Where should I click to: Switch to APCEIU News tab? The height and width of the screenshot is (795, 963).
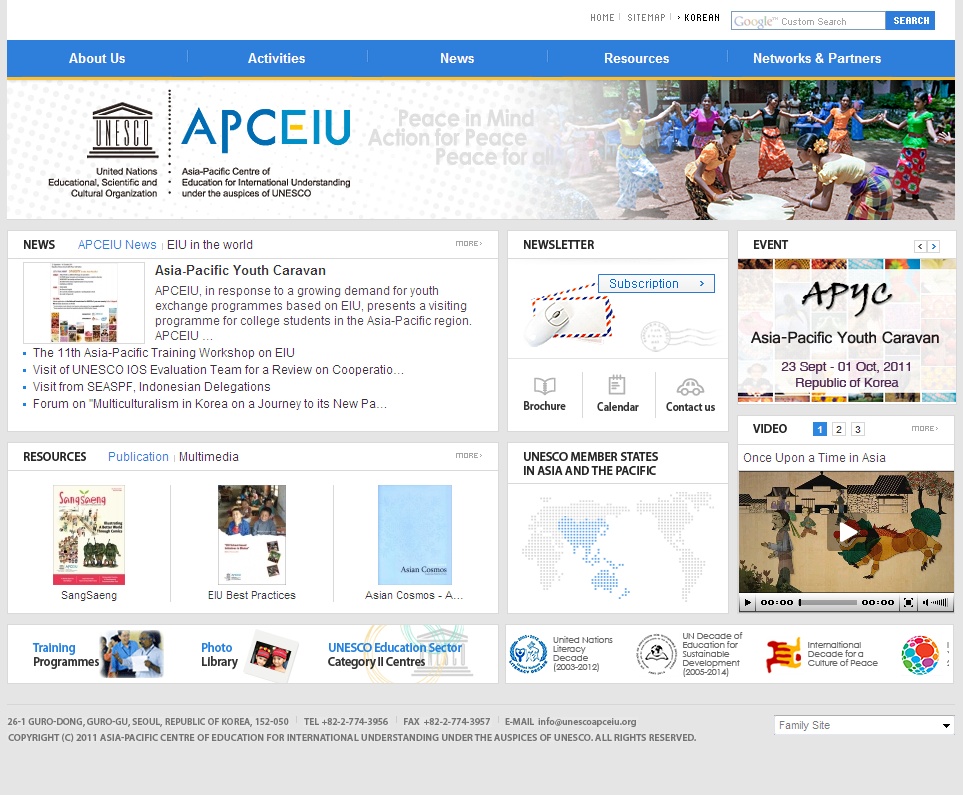pos(117,245)
